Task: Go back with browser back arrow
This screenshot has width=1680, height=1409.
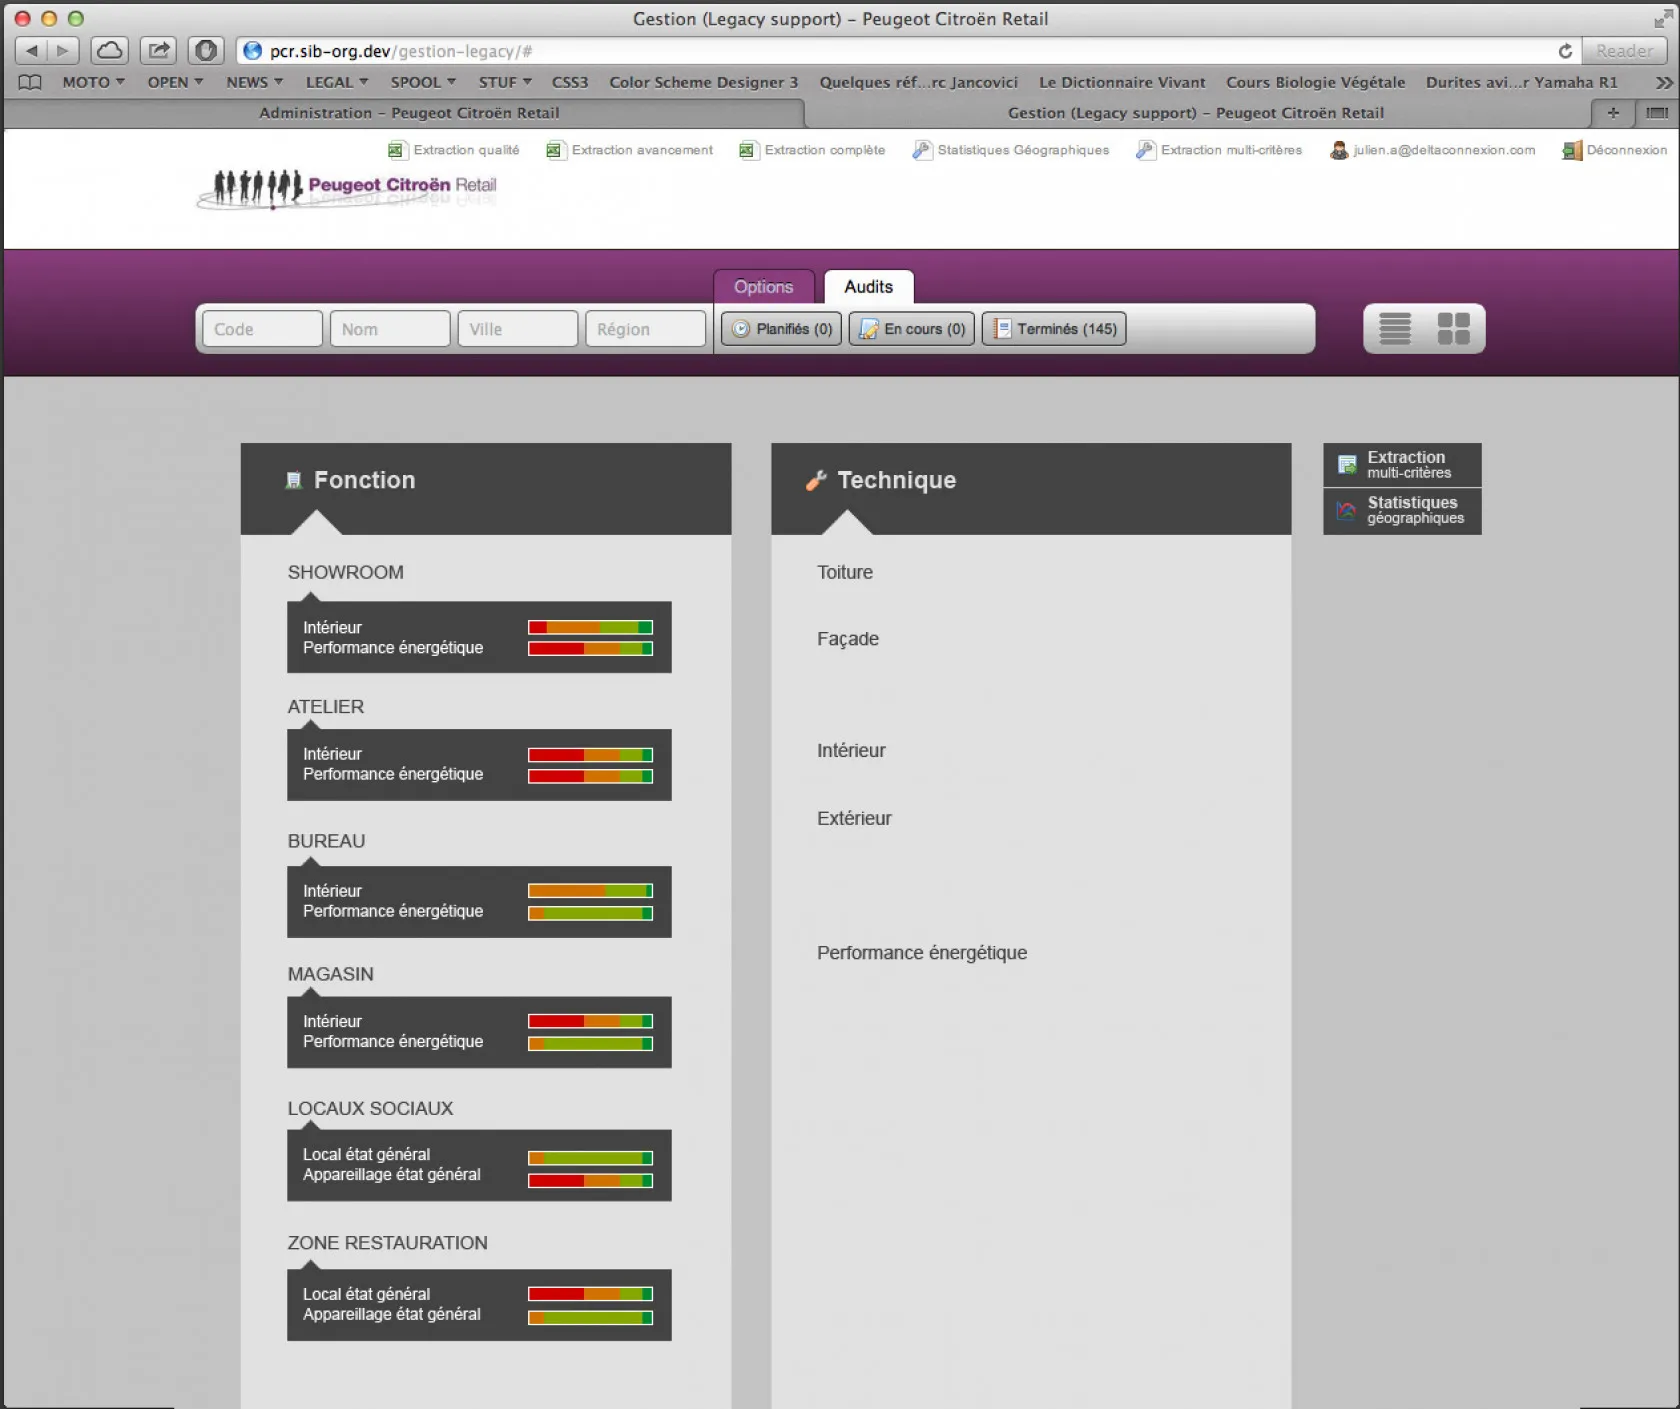Action: pyautogui.click(x=32, y=50)
